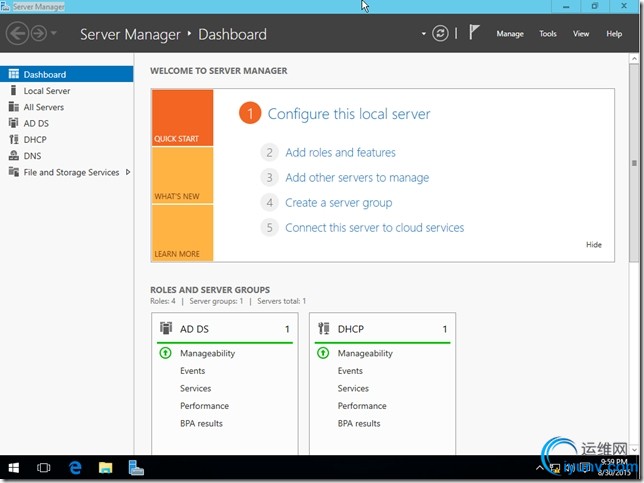Screen dimensions: 644x483
Task: Open dropdown arrow left of refresh icon
Action: (x=423, y=34)
